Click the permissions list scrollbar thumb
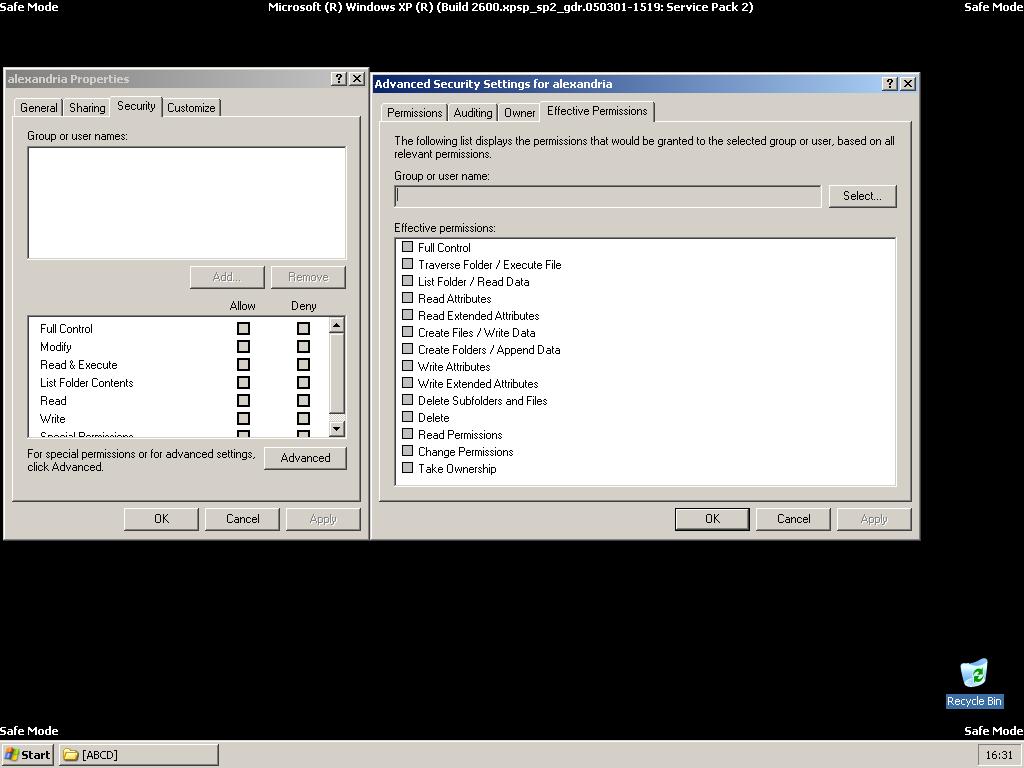The image size is (1024, 768). [x=336, y=373]
